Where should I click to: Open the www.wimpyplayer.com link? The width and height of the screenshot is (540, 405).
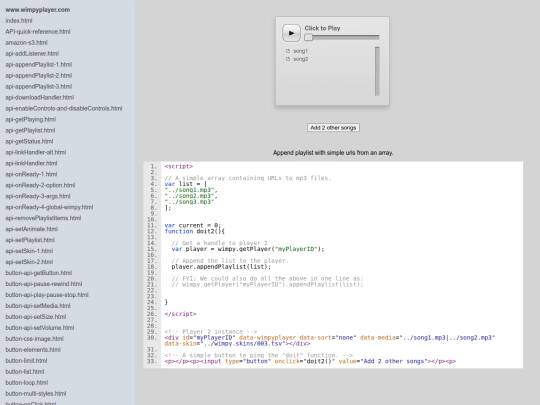coord(38,10)
